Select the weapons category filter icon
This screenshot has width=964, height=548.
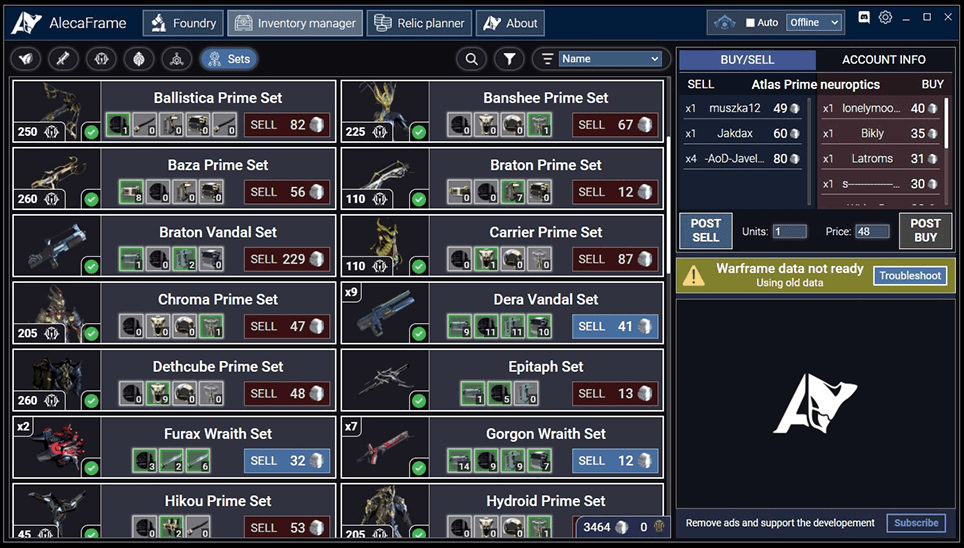63,59
